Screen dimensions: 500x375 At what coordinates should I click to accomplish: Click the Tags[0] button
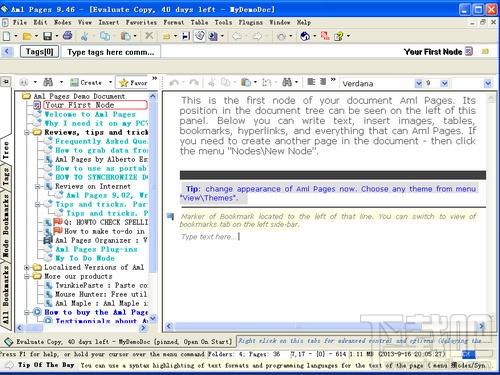pos(40,52)
